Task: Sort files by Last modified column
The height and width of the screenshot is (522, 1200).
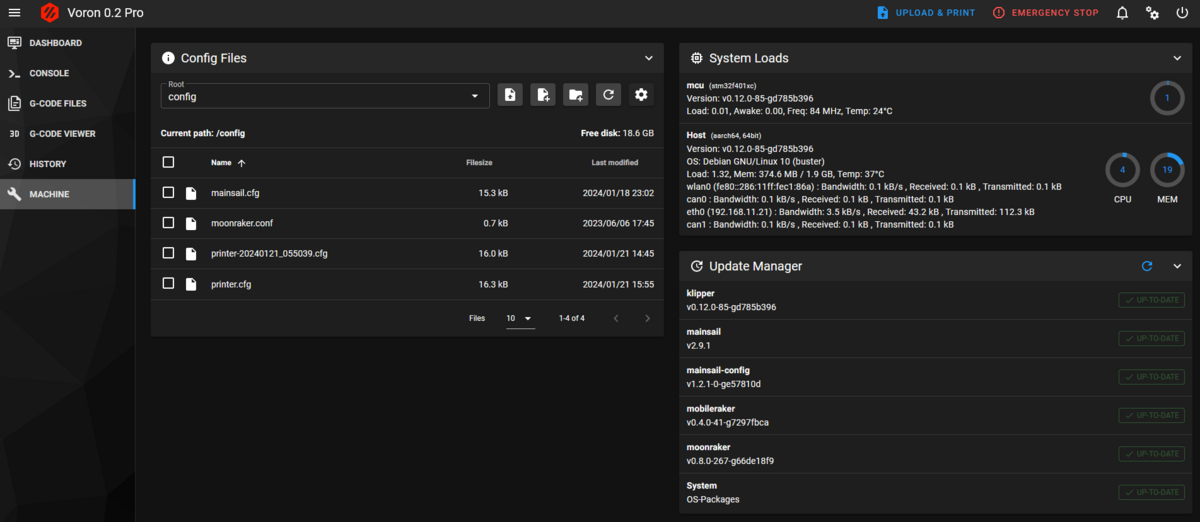Action: pos(615,162)
